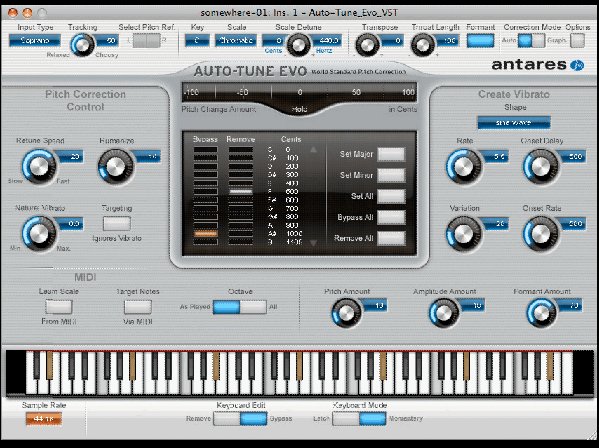This screenshot has height=448, width=599.
Task: Click the Transpose value field
Action: pyautogui.click(x=392, y=40)
